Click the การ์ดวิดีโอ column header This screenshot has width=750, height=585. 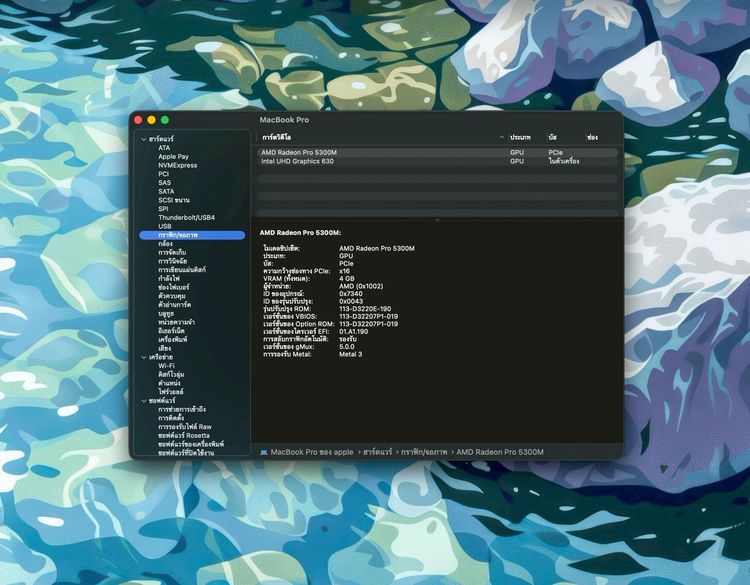[x=276, y=137]
